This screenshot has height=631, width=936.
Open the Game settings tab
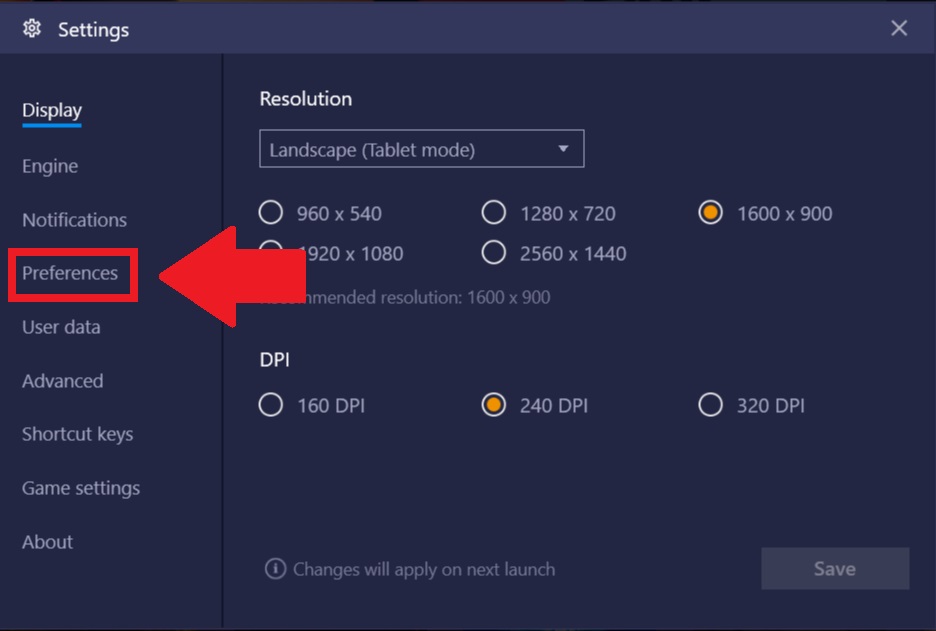tap(81, 488)
